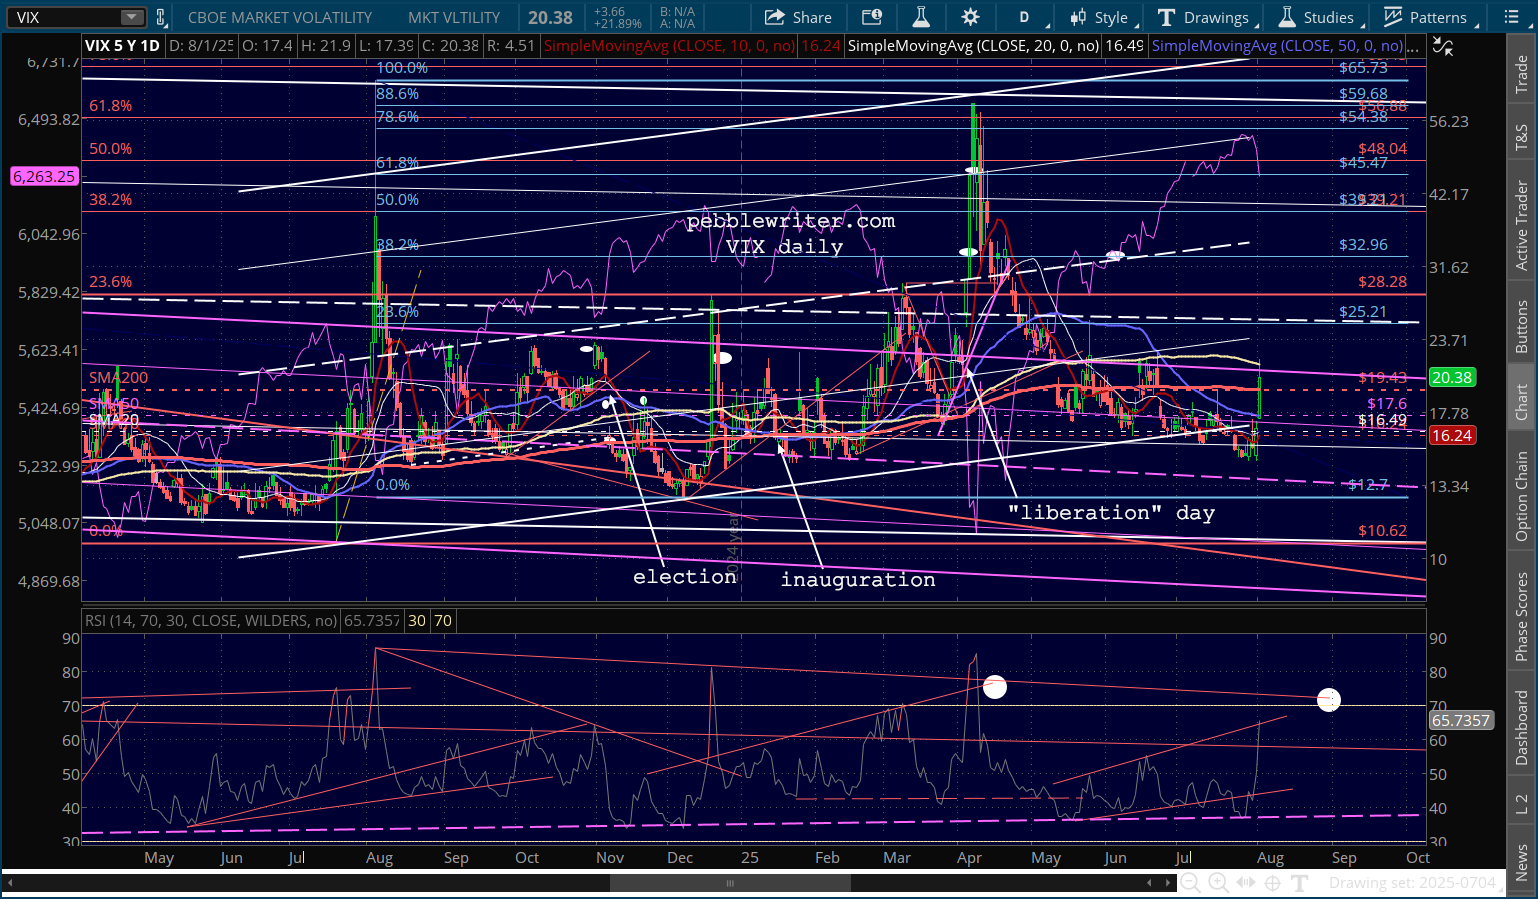This screenshot has width=1538, height=899.
Task: Open the Studies menu
Action: [1315, 17]
